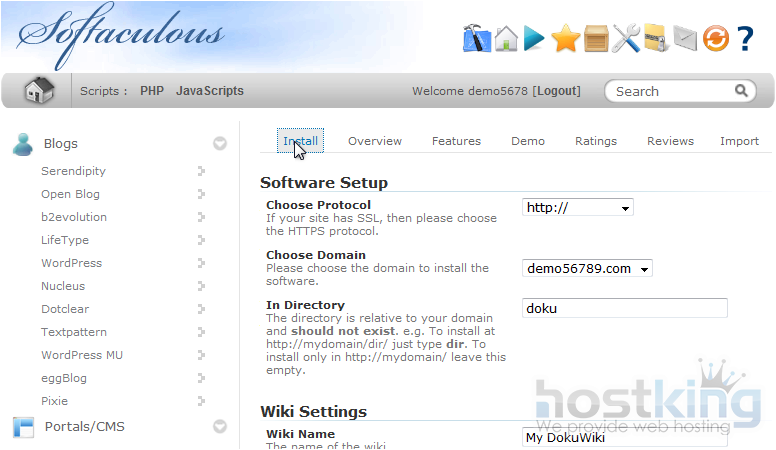Click the zipped folder backups icon
This screenshot has height=450, width=776.
tap(655, 38)
